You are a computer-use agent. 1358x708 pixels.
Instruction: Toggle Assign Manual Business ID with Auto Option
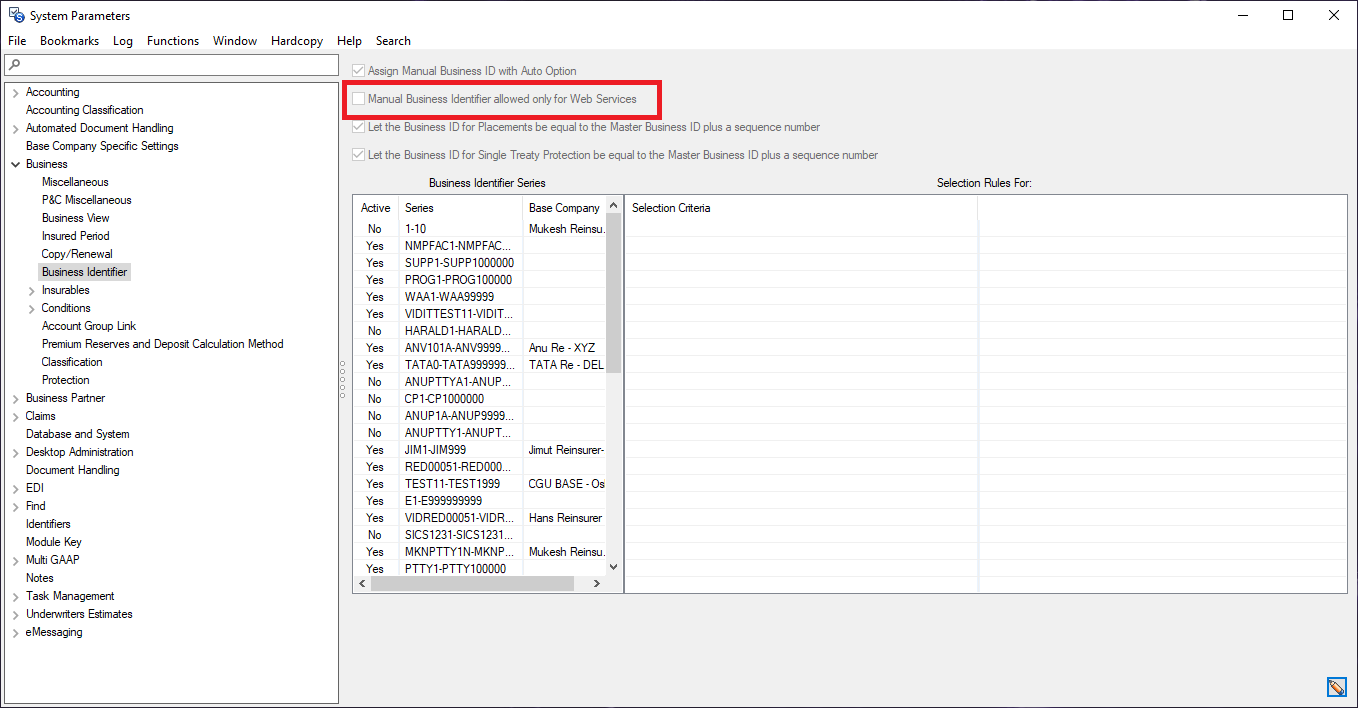click(359, 71)
